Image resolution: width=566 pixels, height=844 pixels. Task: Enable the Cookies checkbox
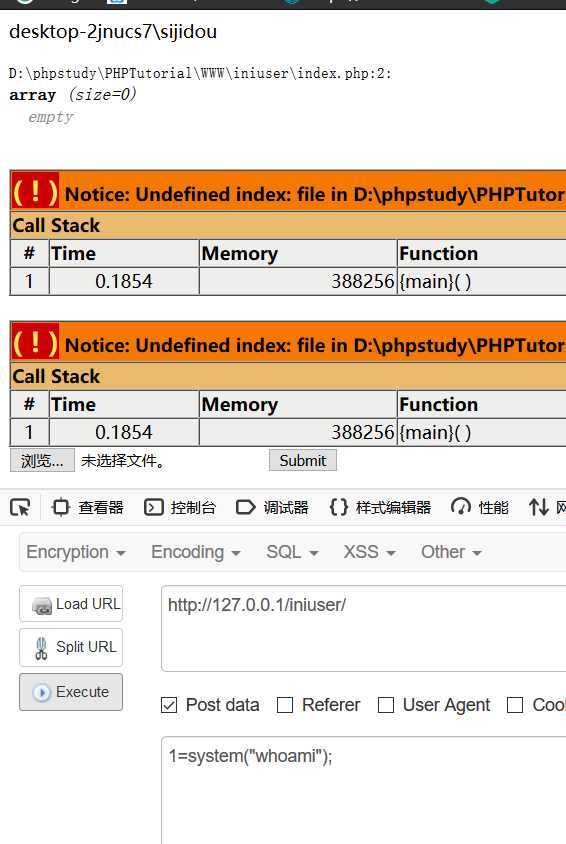515,705
